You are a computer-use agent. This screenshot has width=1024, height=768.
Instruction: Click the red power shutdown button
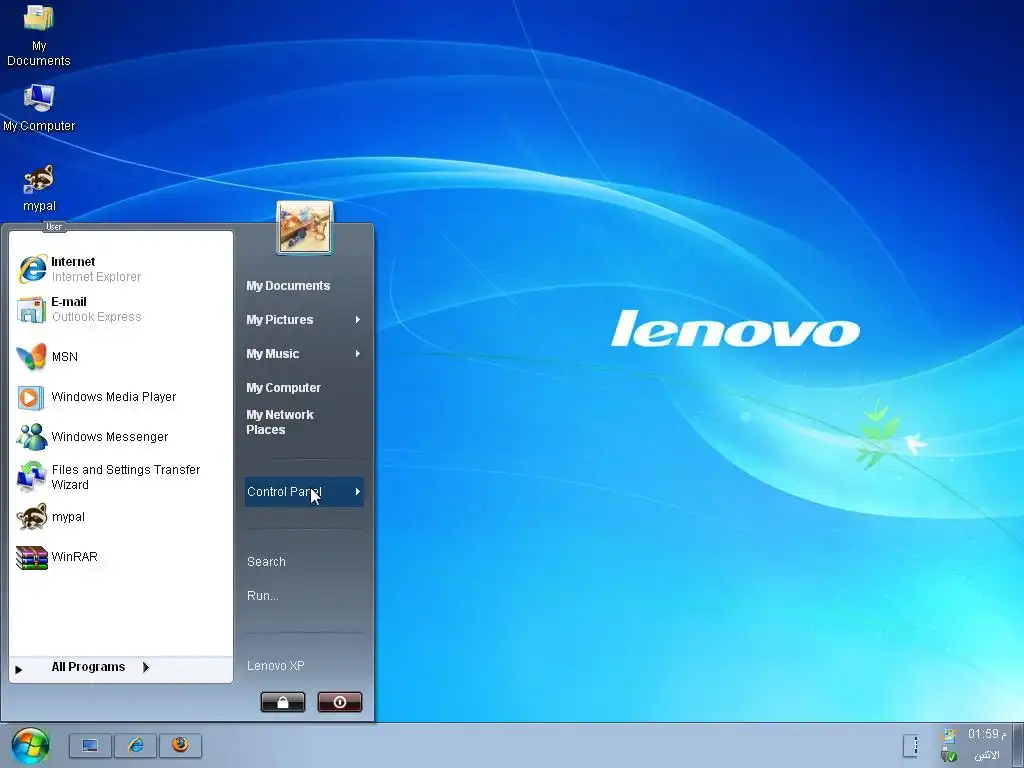[340, 702]
